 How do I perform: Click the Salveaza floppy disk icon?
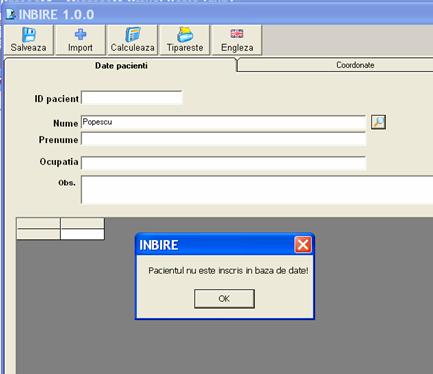(x=29, y=35)
